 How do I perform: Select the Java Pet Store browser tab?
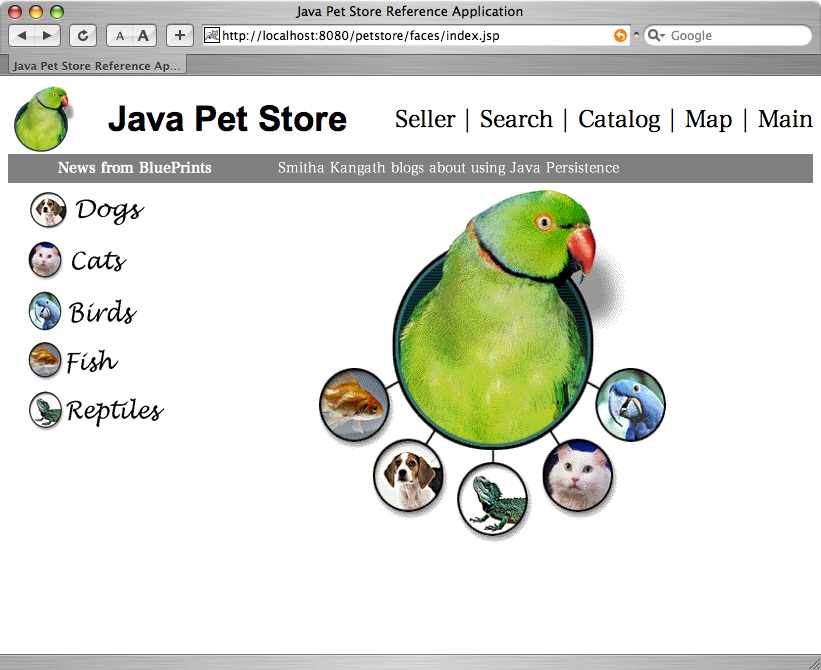97,66
